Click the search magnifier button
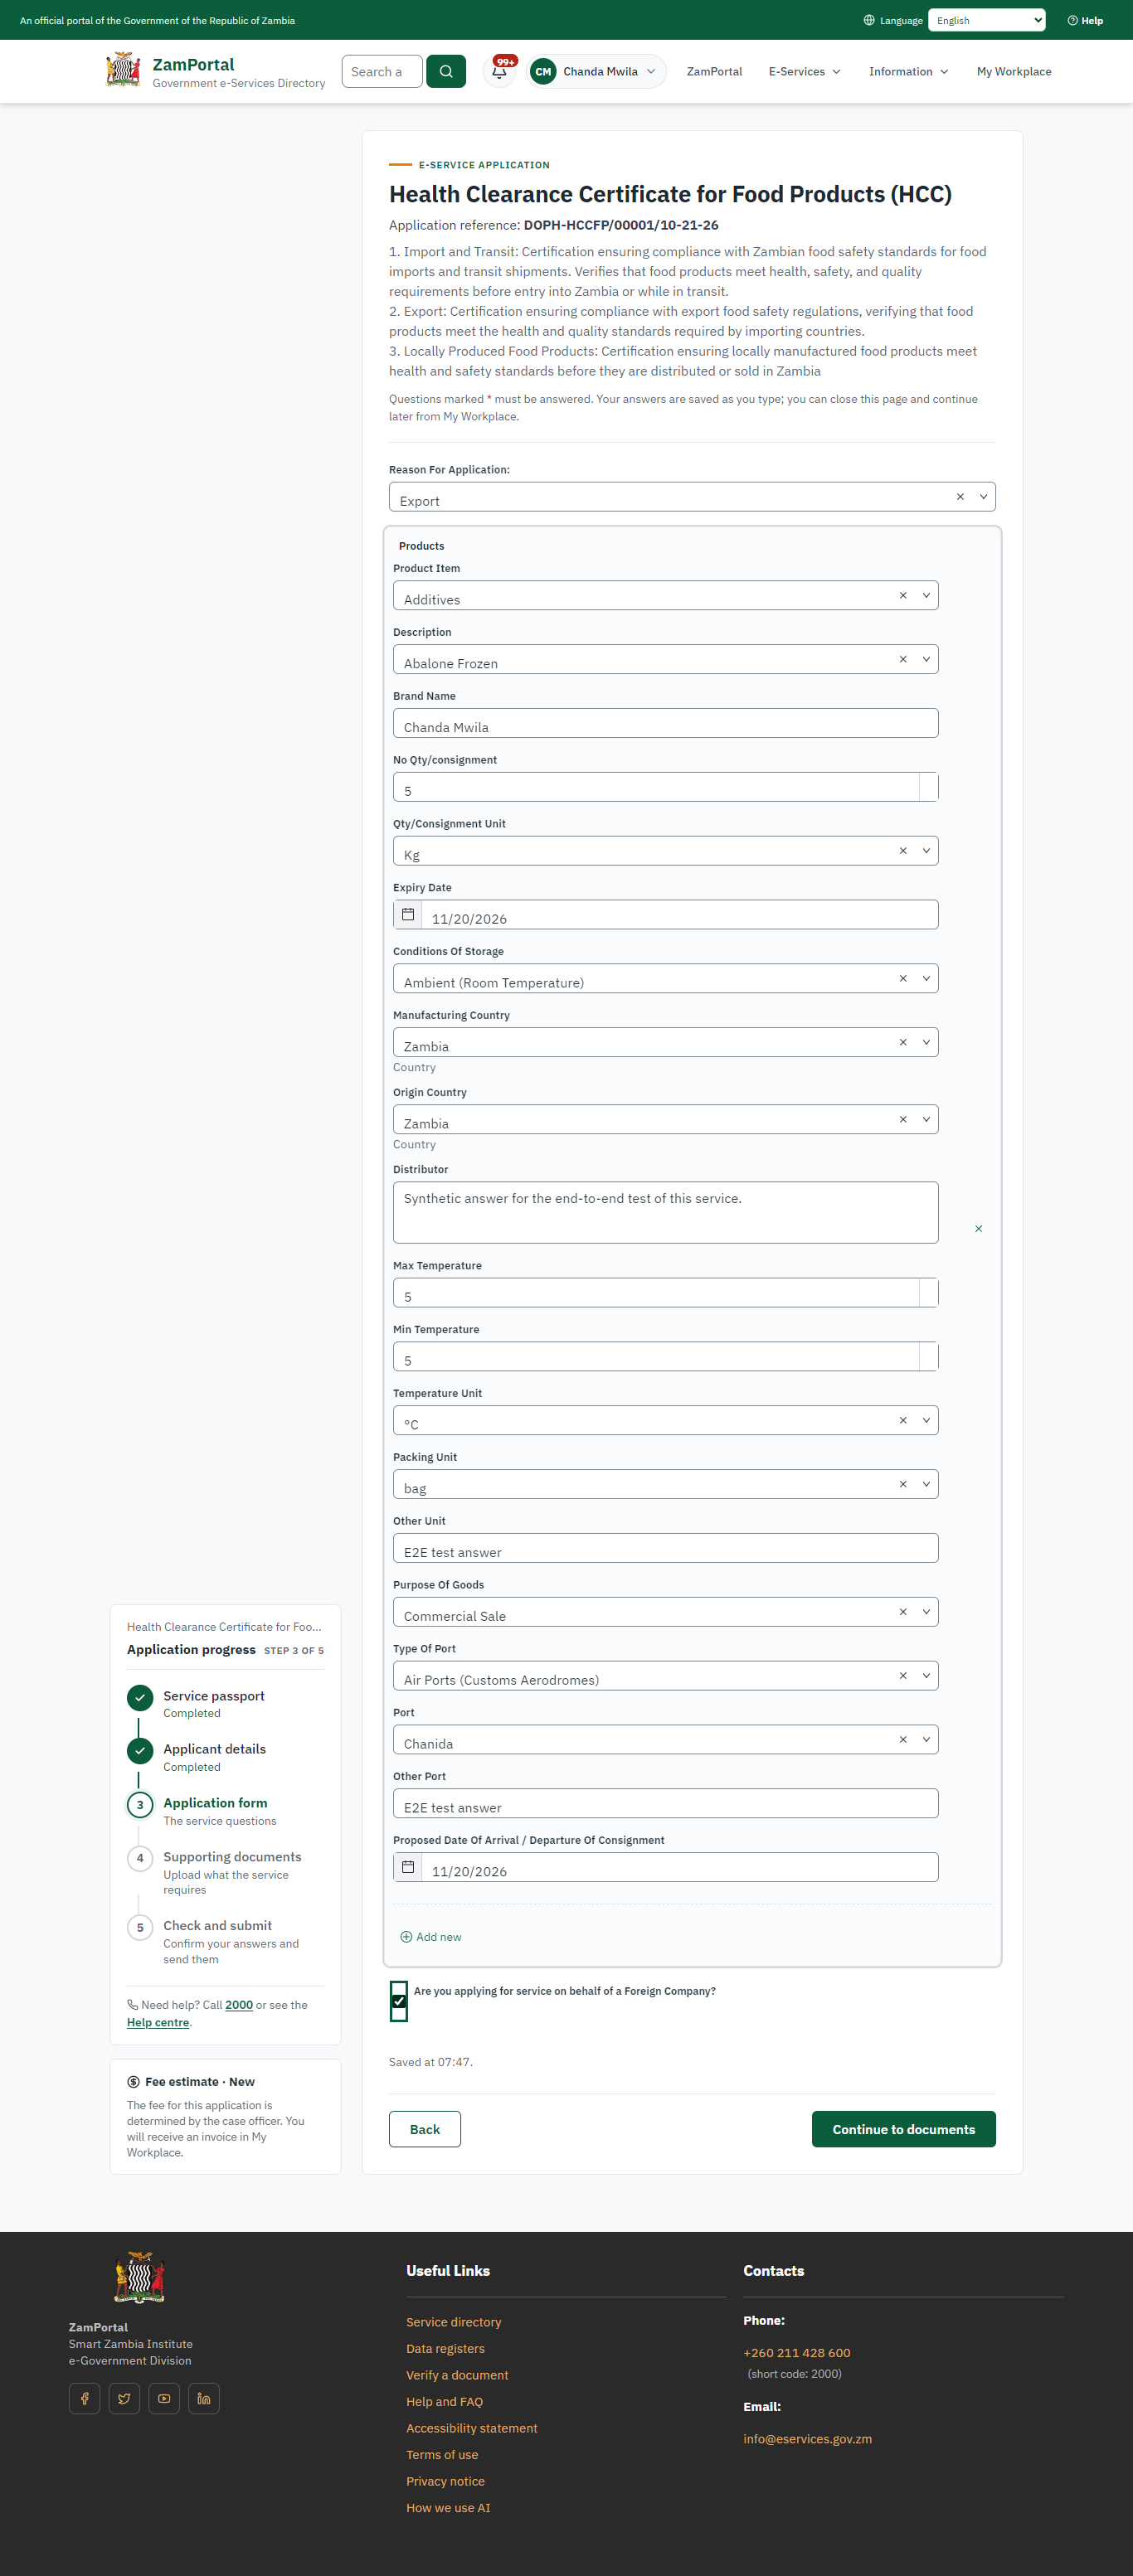 coord(446,71)
